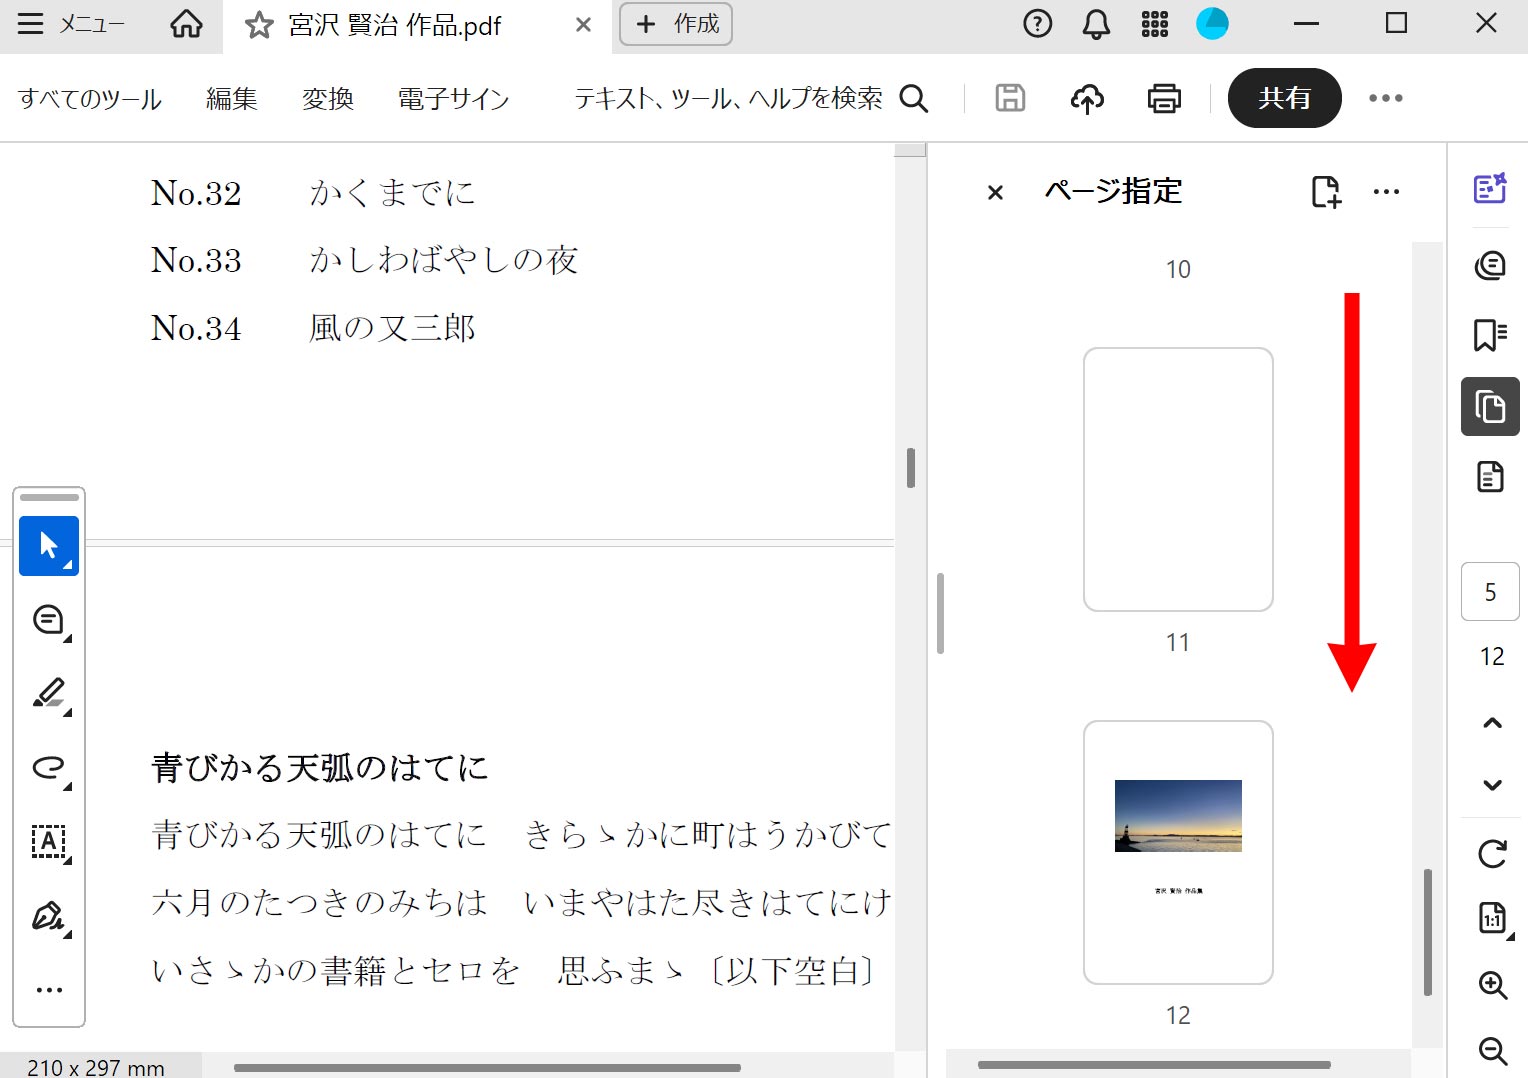Open the AI Assistant panel
Screen dimensions: 1528x1078
point(1490,188)
